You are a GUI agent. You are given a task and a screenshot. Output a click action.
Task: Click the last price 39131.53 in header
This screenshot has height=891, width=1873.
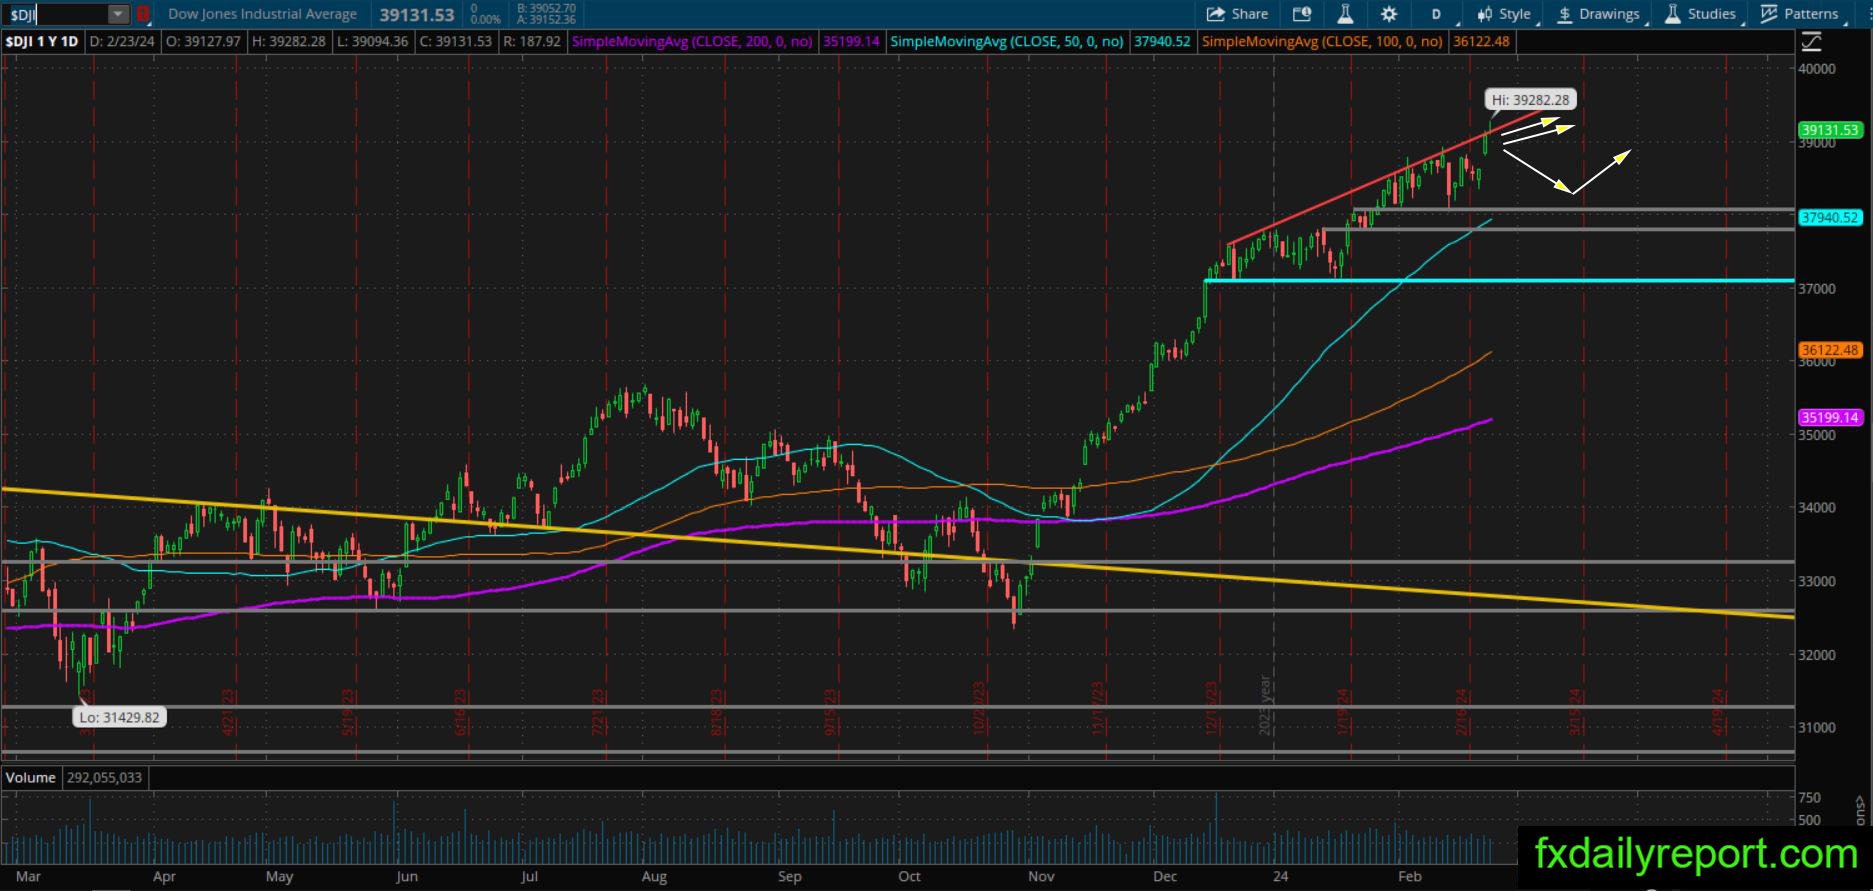(417, 15)
